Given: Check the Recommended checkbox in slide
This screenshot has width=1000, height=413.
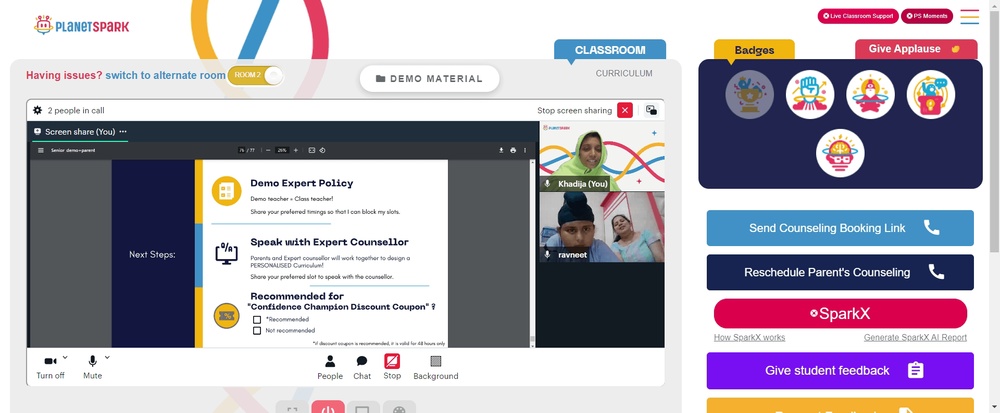Looking at the screenshot, I should [257, 319].
